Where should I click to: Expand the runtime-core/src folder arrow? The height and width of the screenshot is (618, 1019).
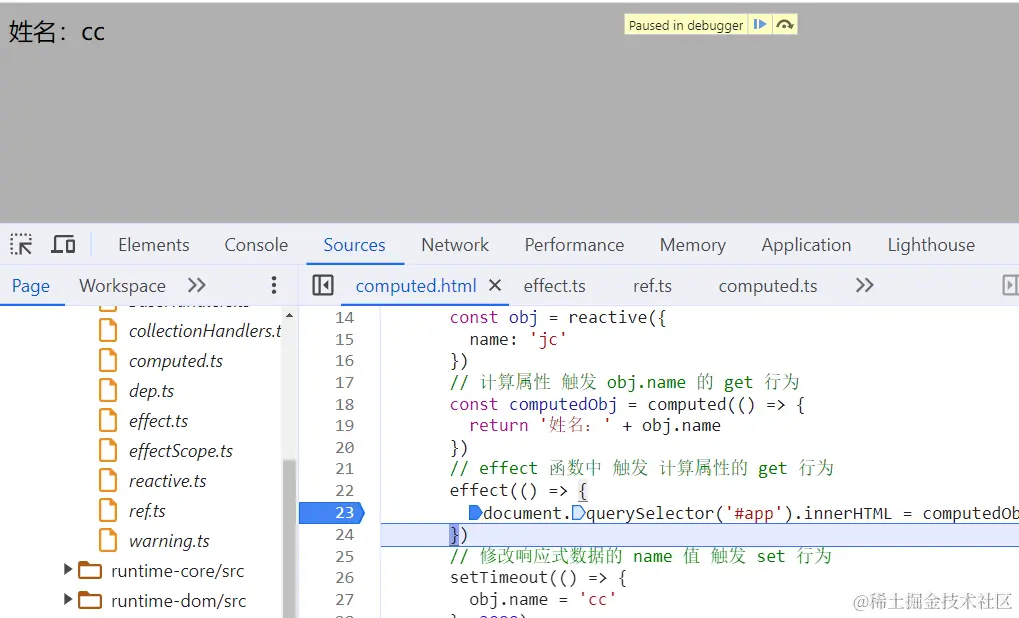click(68, 570)
